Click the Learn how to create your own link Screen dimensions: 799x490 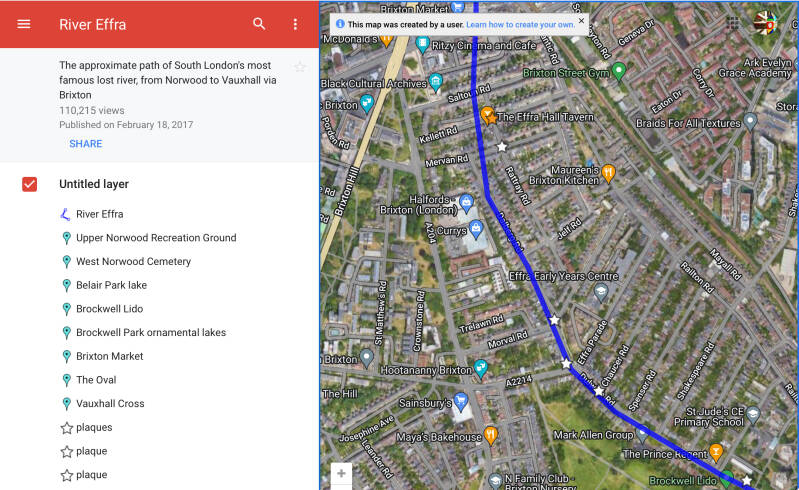coord(520,24)
